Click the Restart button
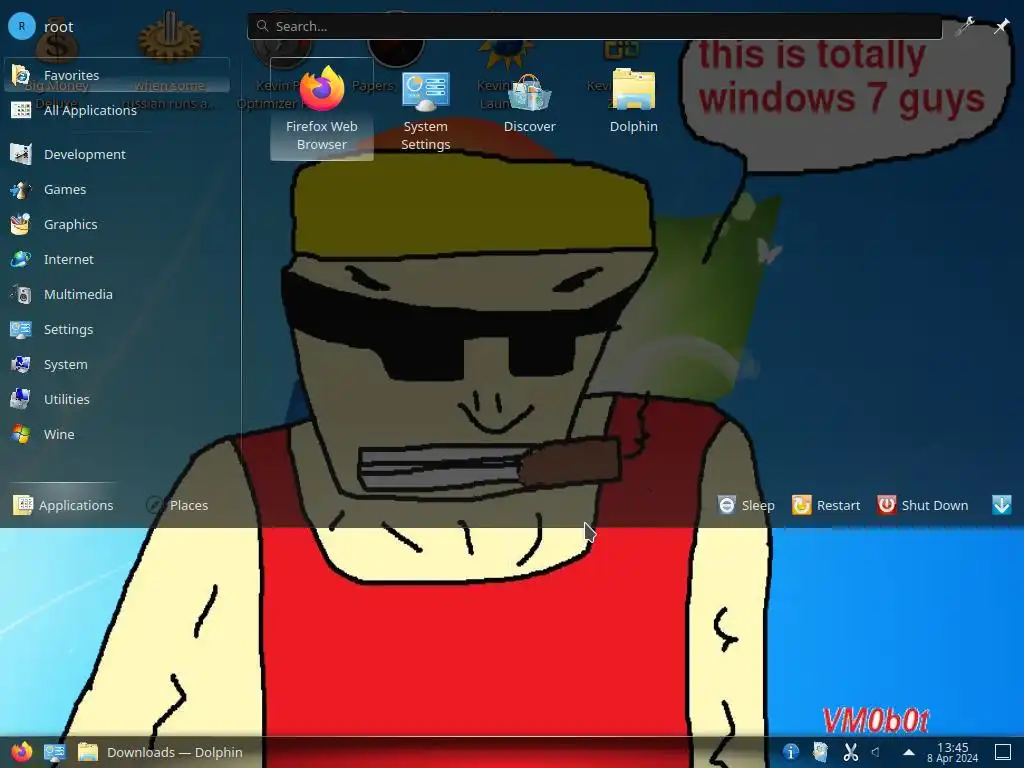 point(826,505)
